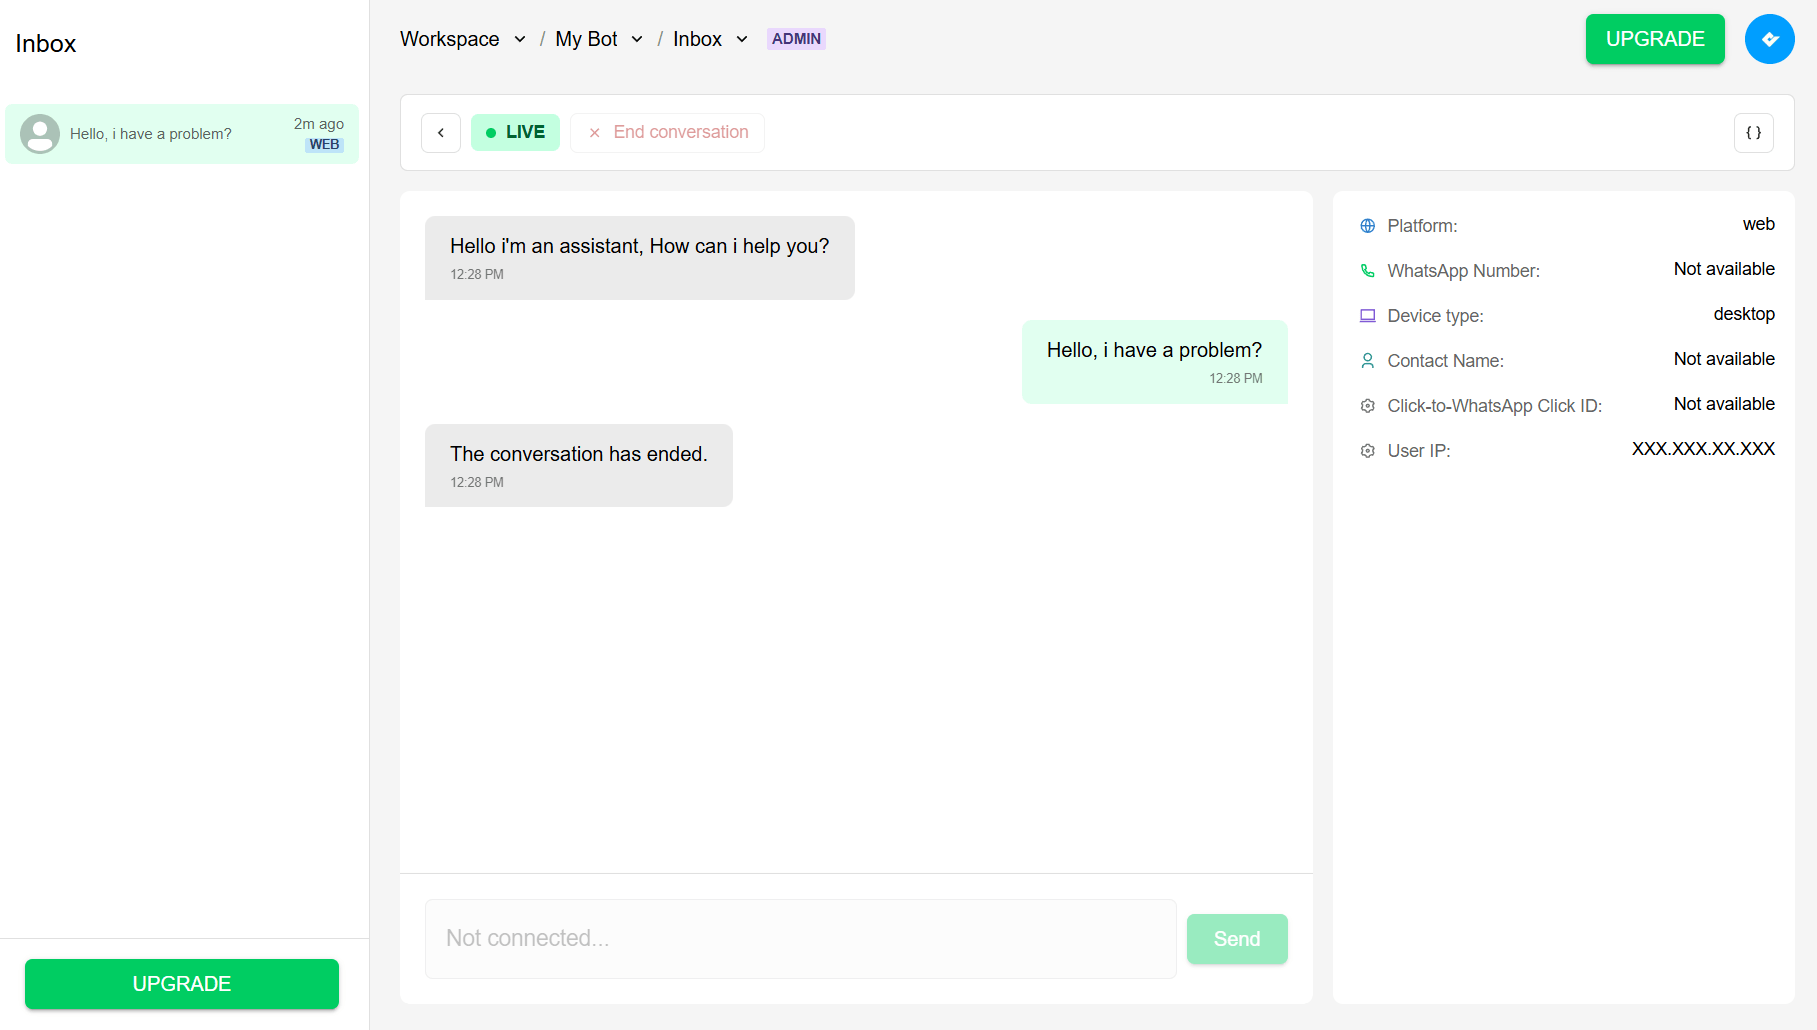Click the Contact Name person icon
The width and height of the screenshot is (1817, 1030).
tap(1367, 361)
